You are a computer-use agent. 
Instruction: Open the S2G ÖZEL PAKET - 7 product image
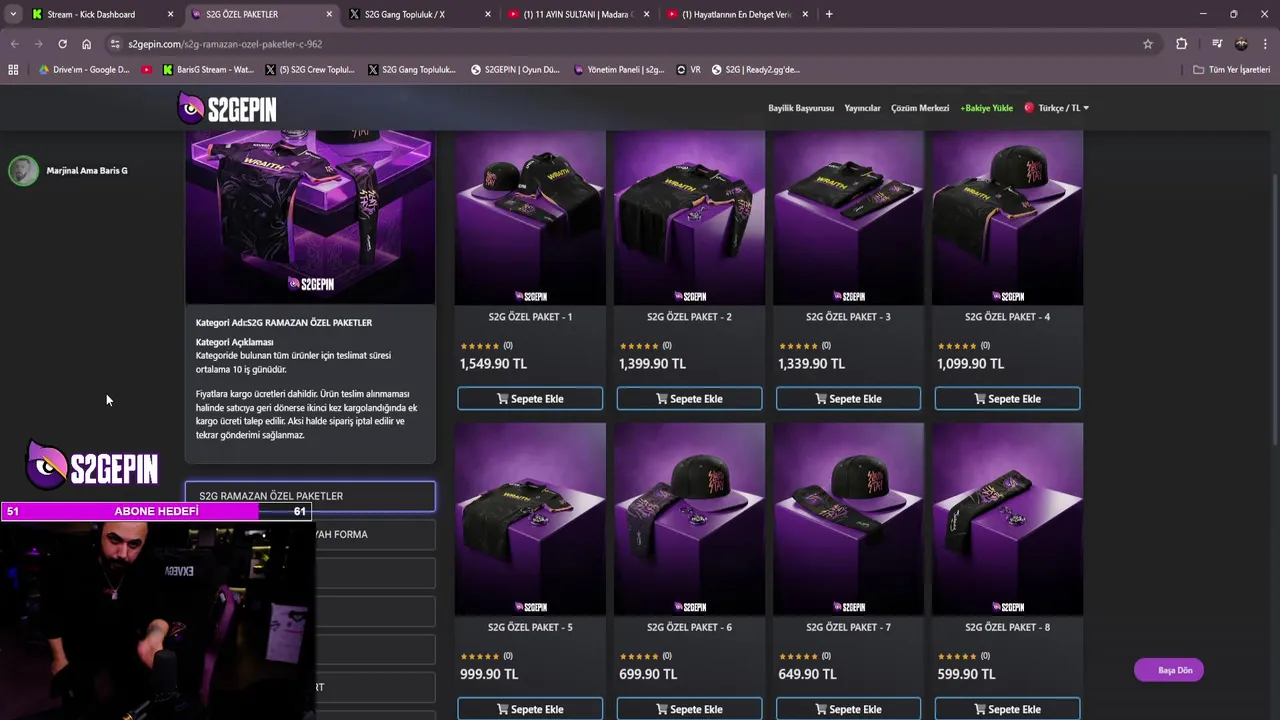[x=848, y=519]
